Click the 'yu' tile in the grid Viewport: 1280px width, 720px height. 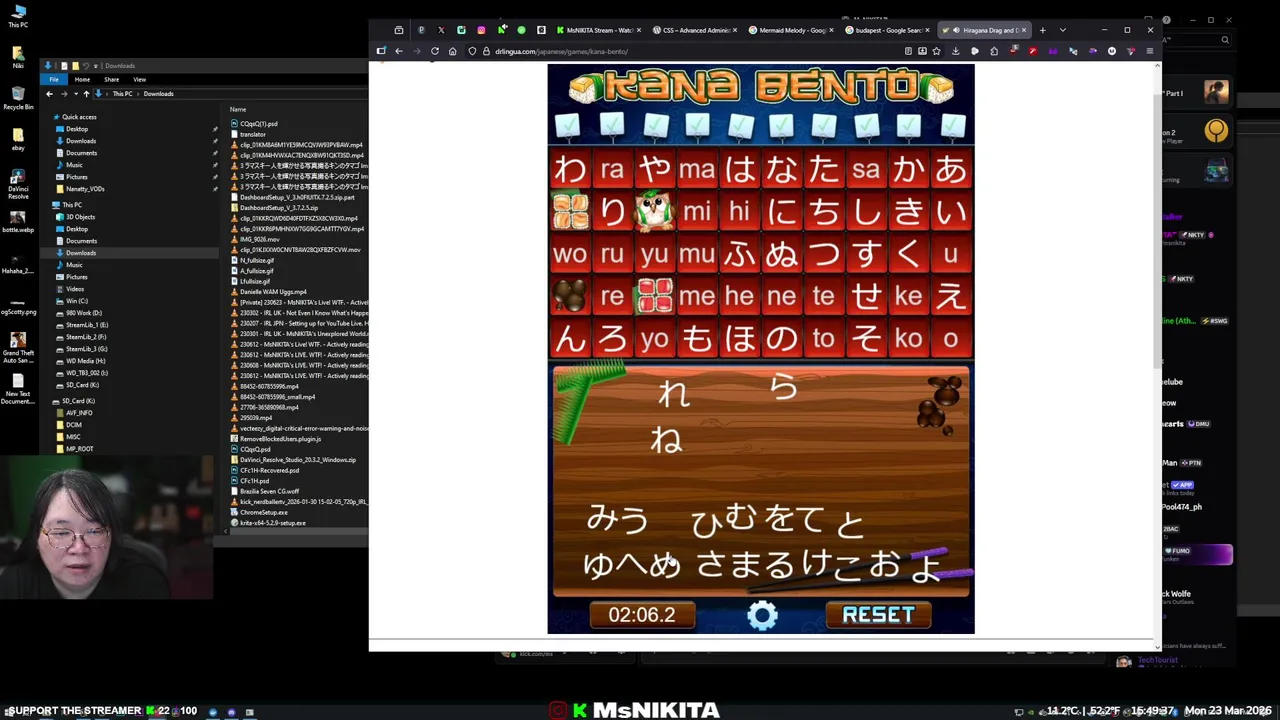coord(655,254)
